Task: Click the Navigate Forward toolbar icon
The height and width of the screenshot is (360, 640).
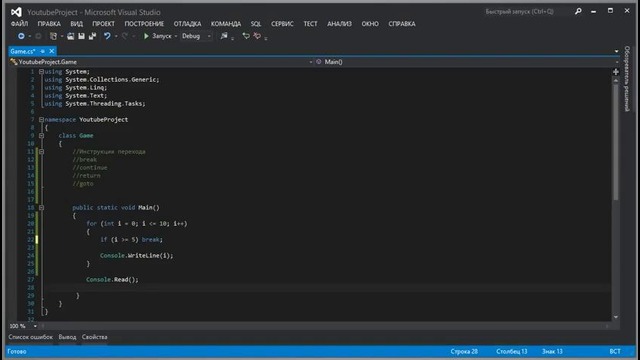Action: click(38, 36)
